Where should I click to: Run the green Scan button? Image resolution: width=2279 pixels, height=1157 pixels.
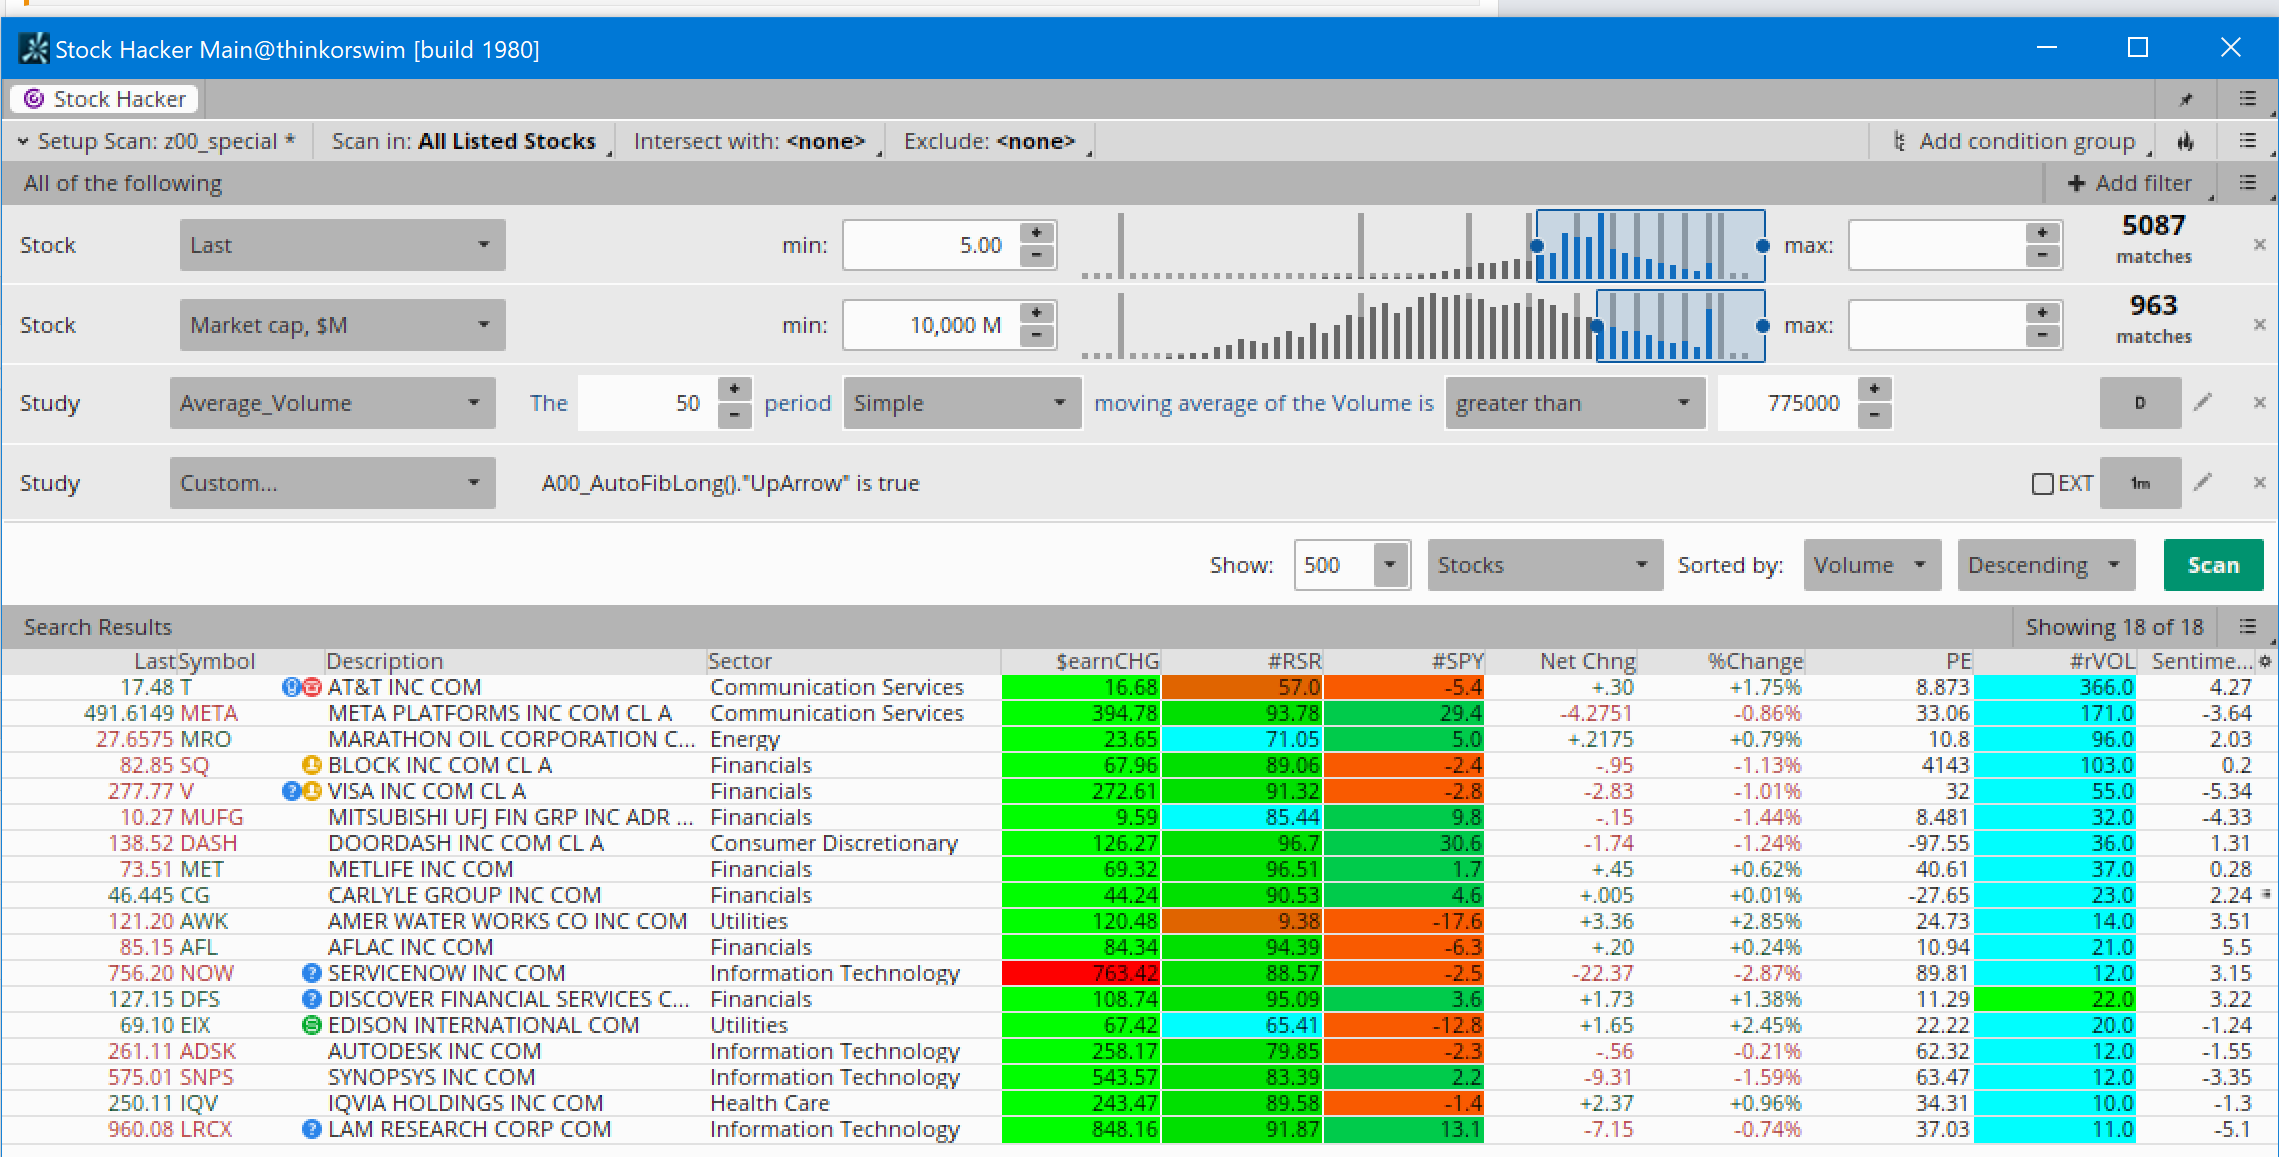point(2213,565)
